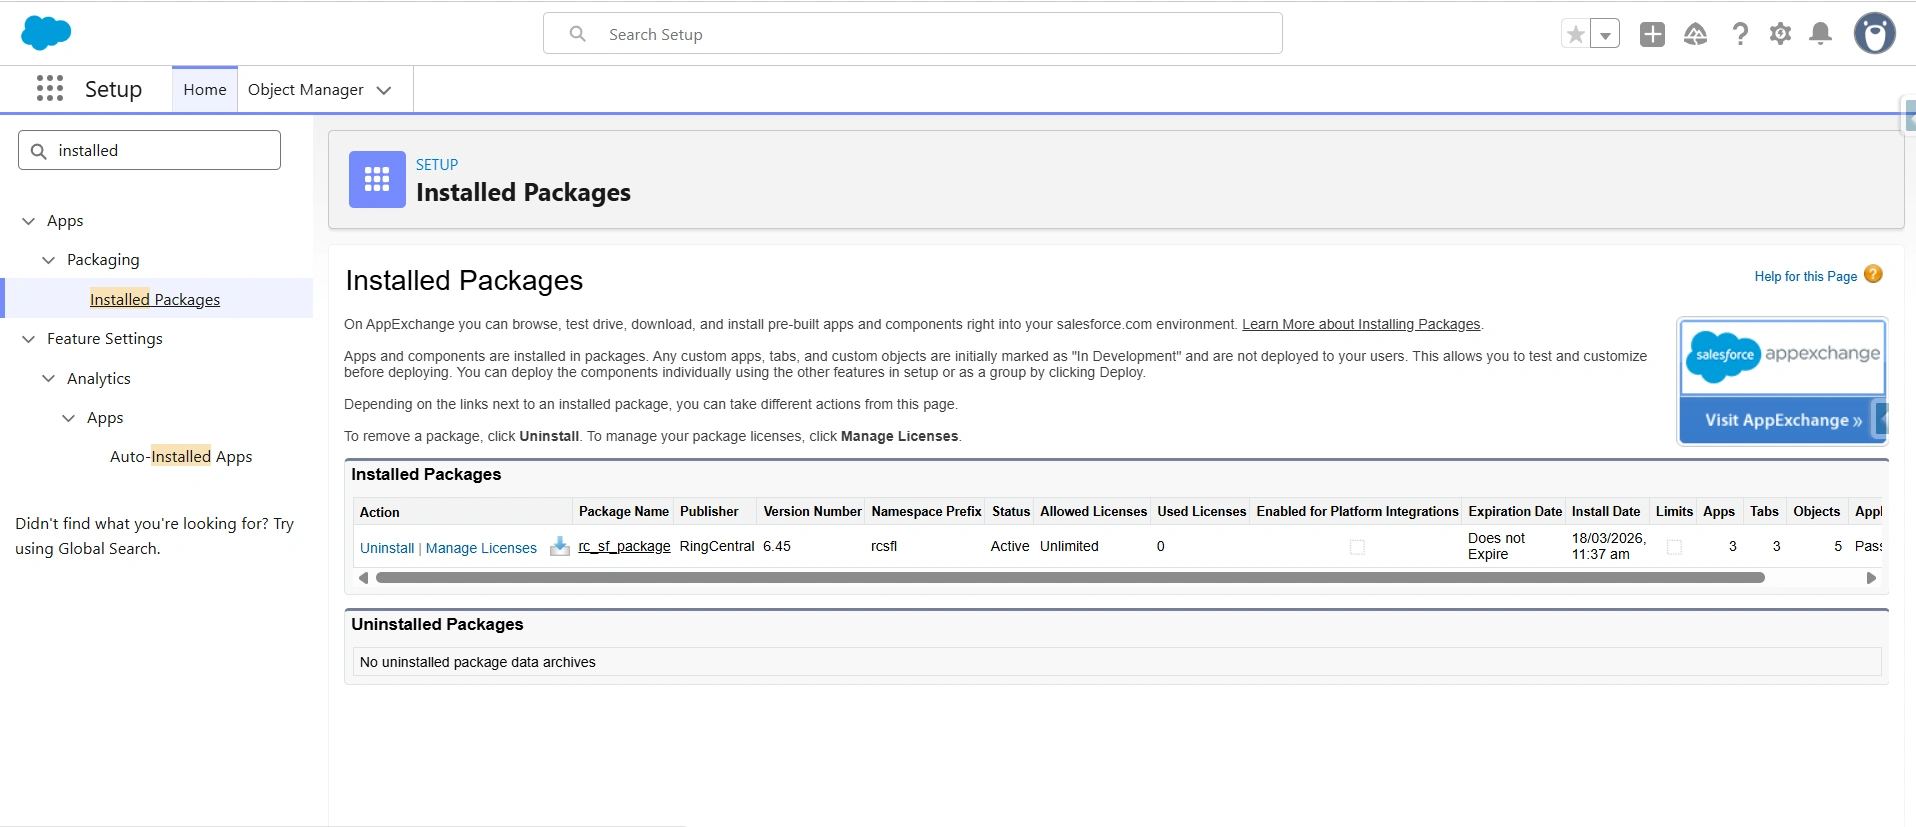Open the Help question mark icon
1916x827 pixels.
pos(1740,34)
